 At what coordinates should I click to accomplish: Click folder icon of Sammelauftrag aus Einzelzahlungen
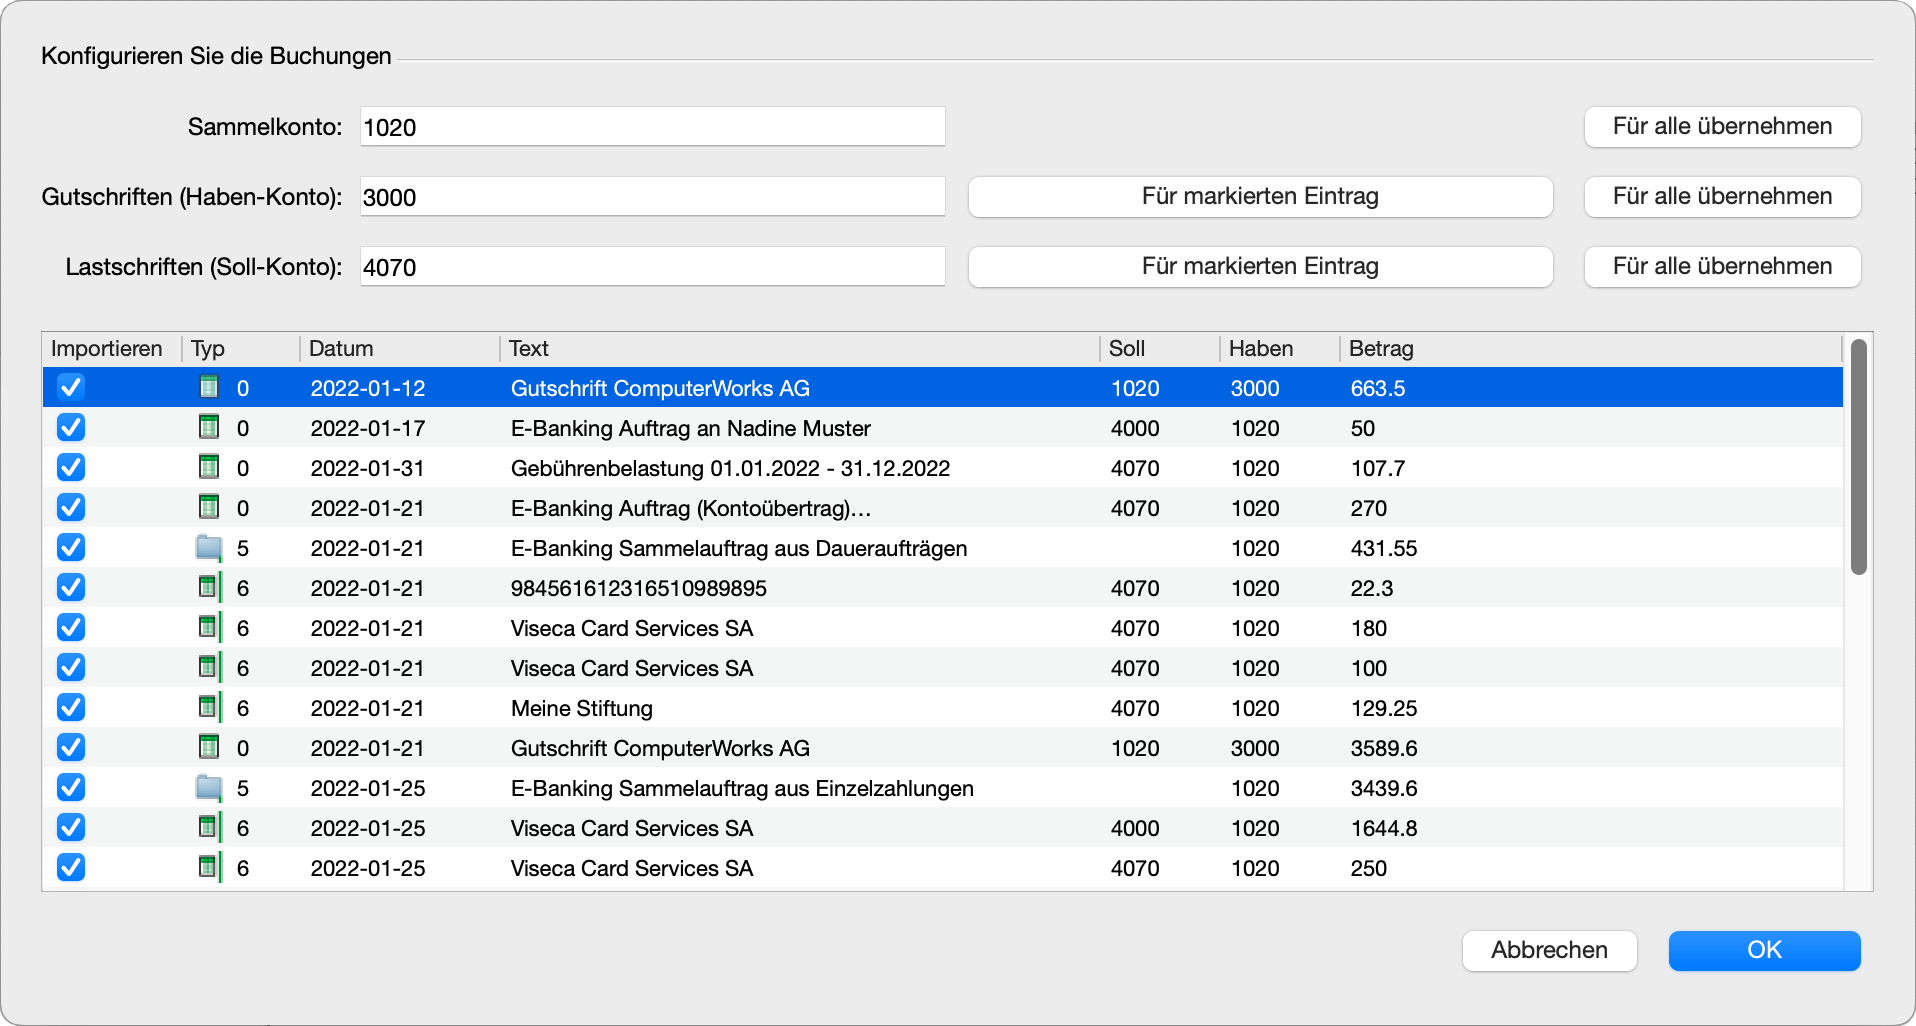209,787
